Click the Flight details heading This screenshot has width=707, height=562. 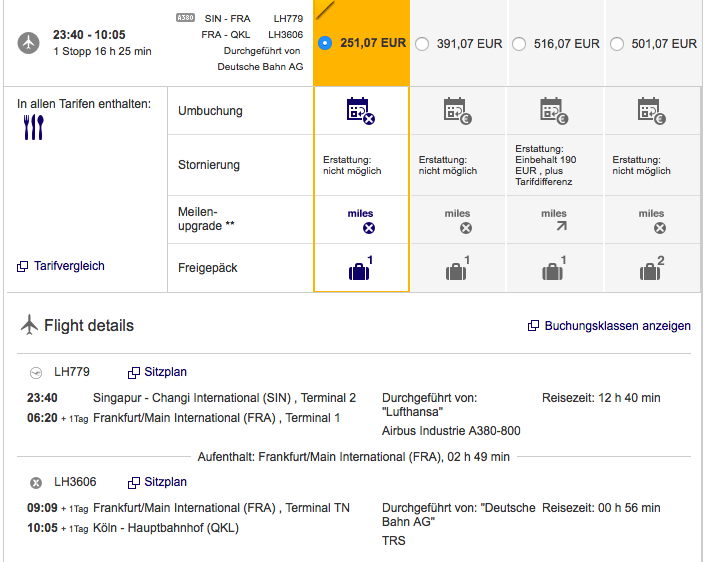88,326
